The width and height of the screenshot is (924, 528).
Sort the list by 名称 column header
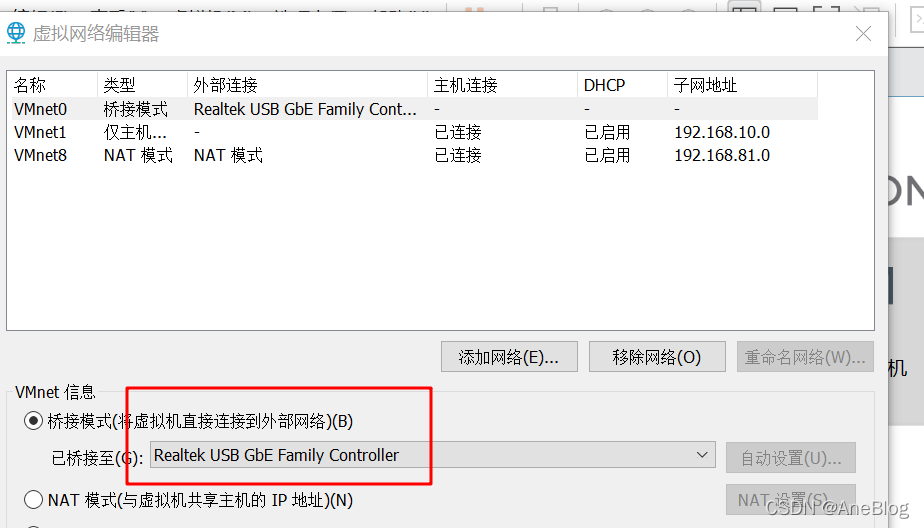(x=54, y=85)
